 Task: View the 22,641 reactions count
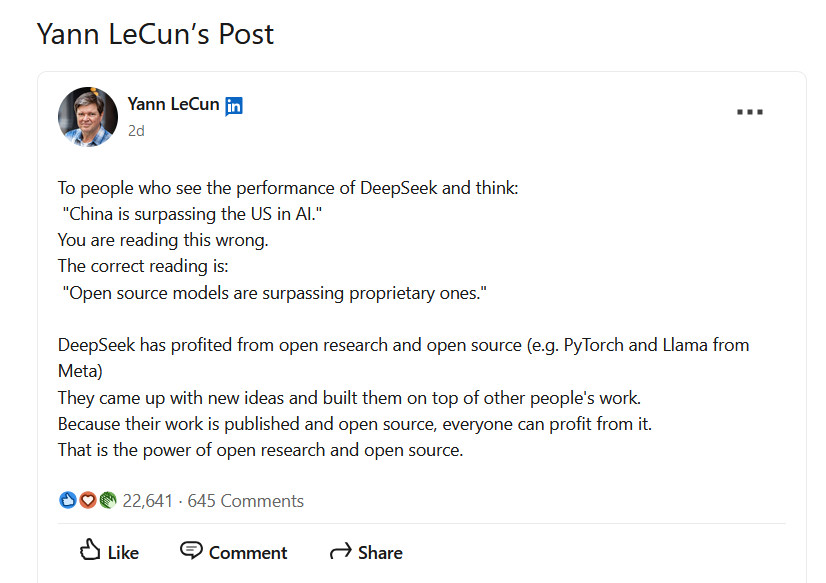(x=147, y=501)
